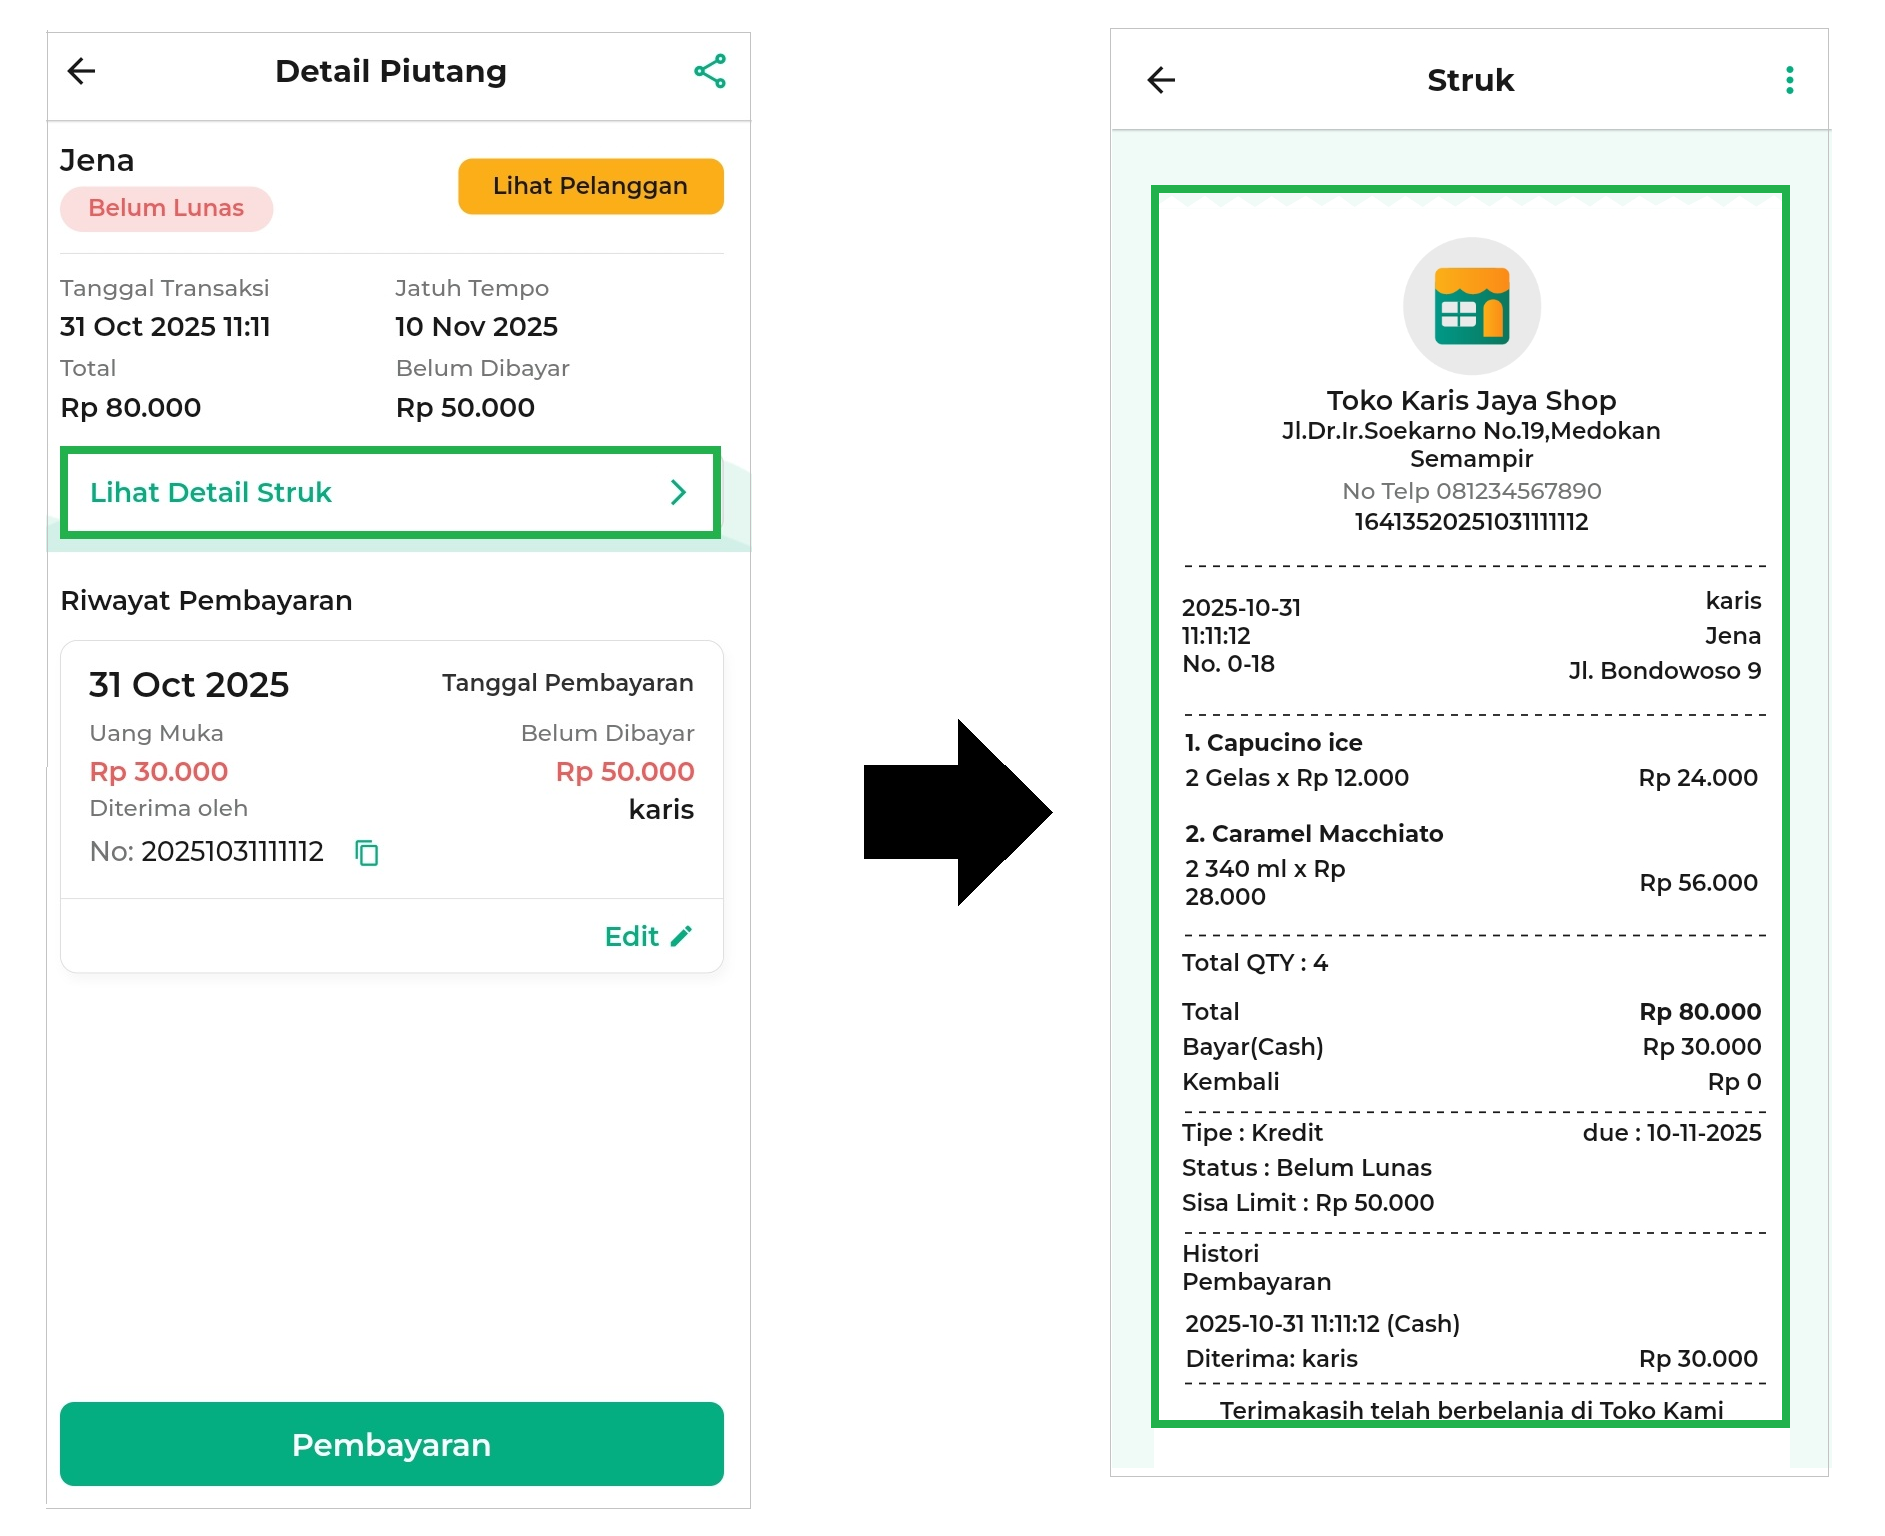Go back from the Detail Piutang screen

click(x=81, y=71)
